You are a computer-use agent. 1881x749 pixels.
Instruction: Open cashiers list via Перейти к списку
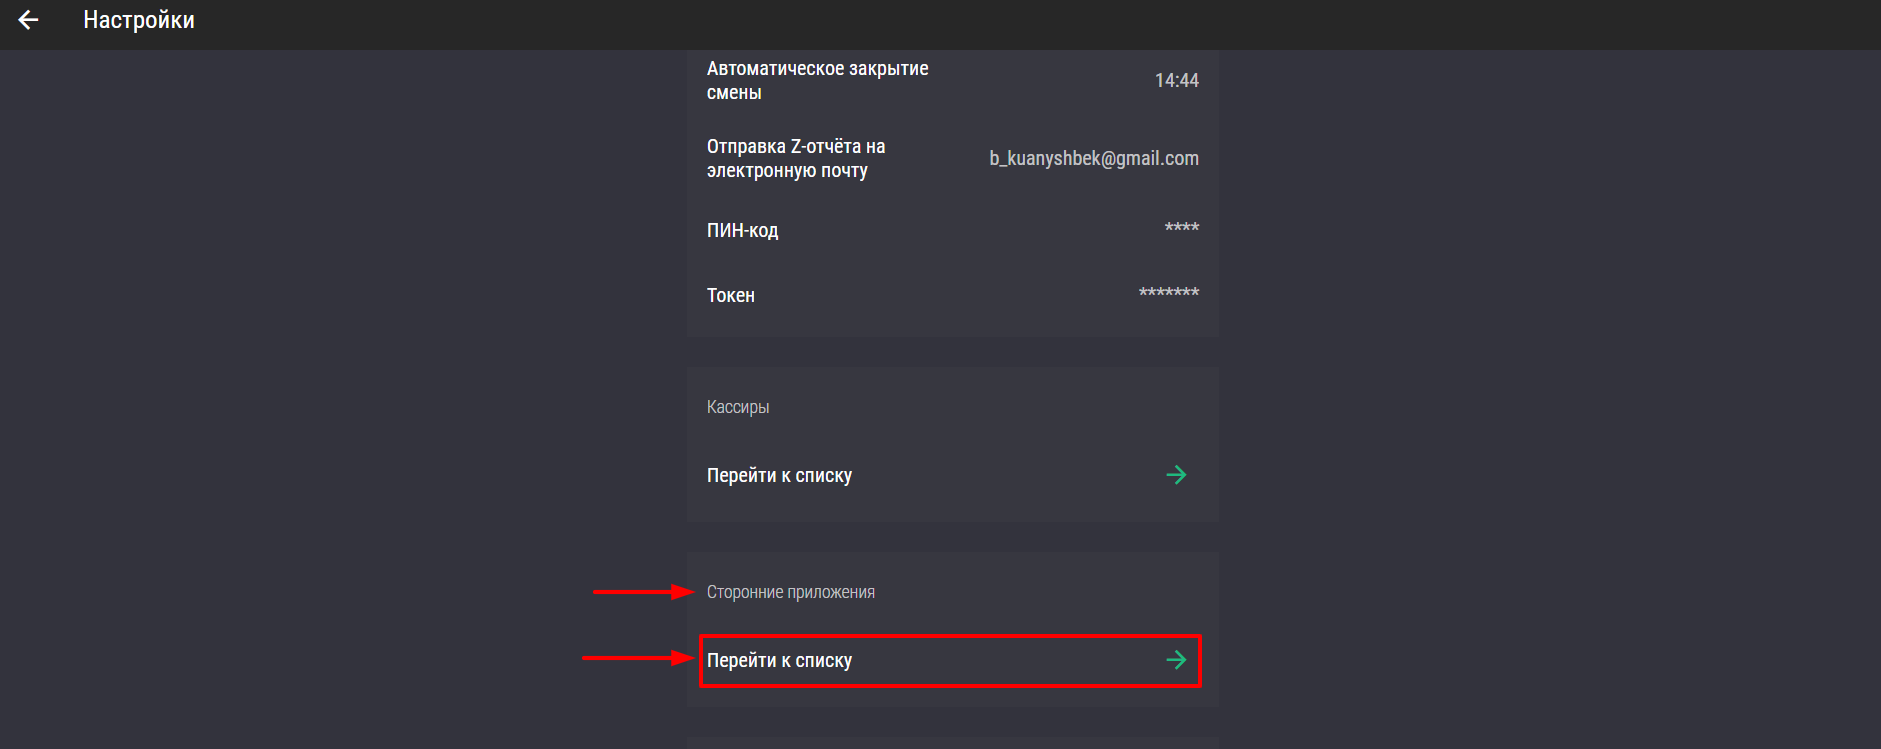click(952, 475)
